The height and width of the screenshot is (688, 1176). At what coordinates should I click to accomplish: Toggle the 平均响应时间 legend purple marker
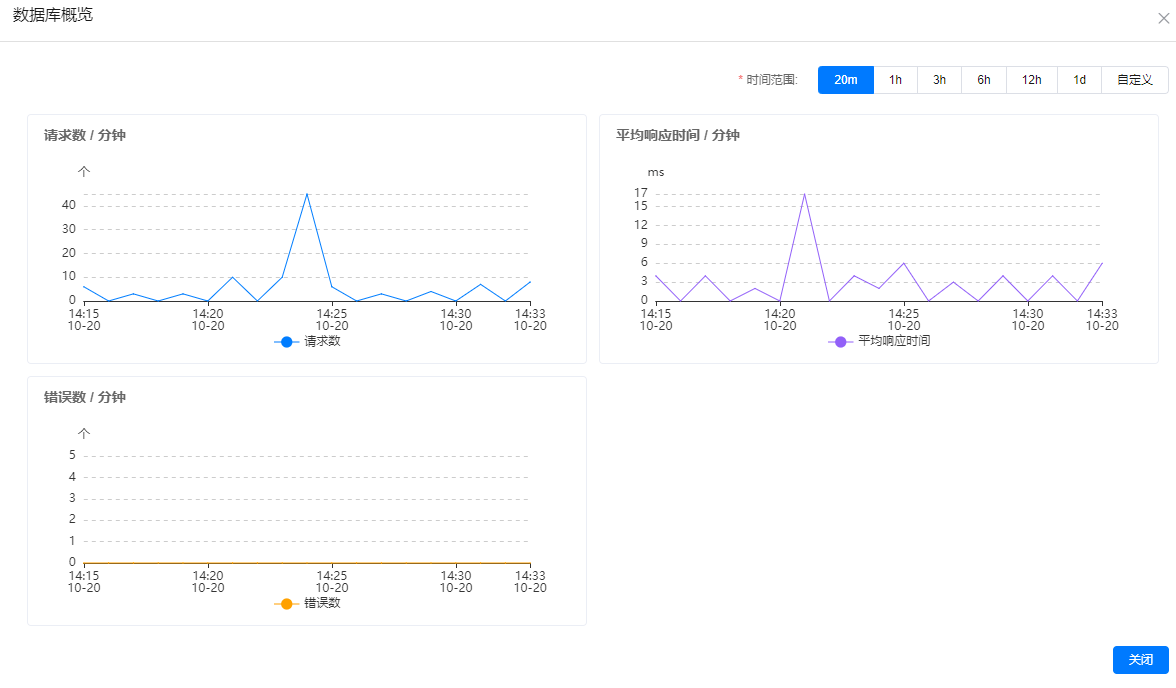click(840, 342)
